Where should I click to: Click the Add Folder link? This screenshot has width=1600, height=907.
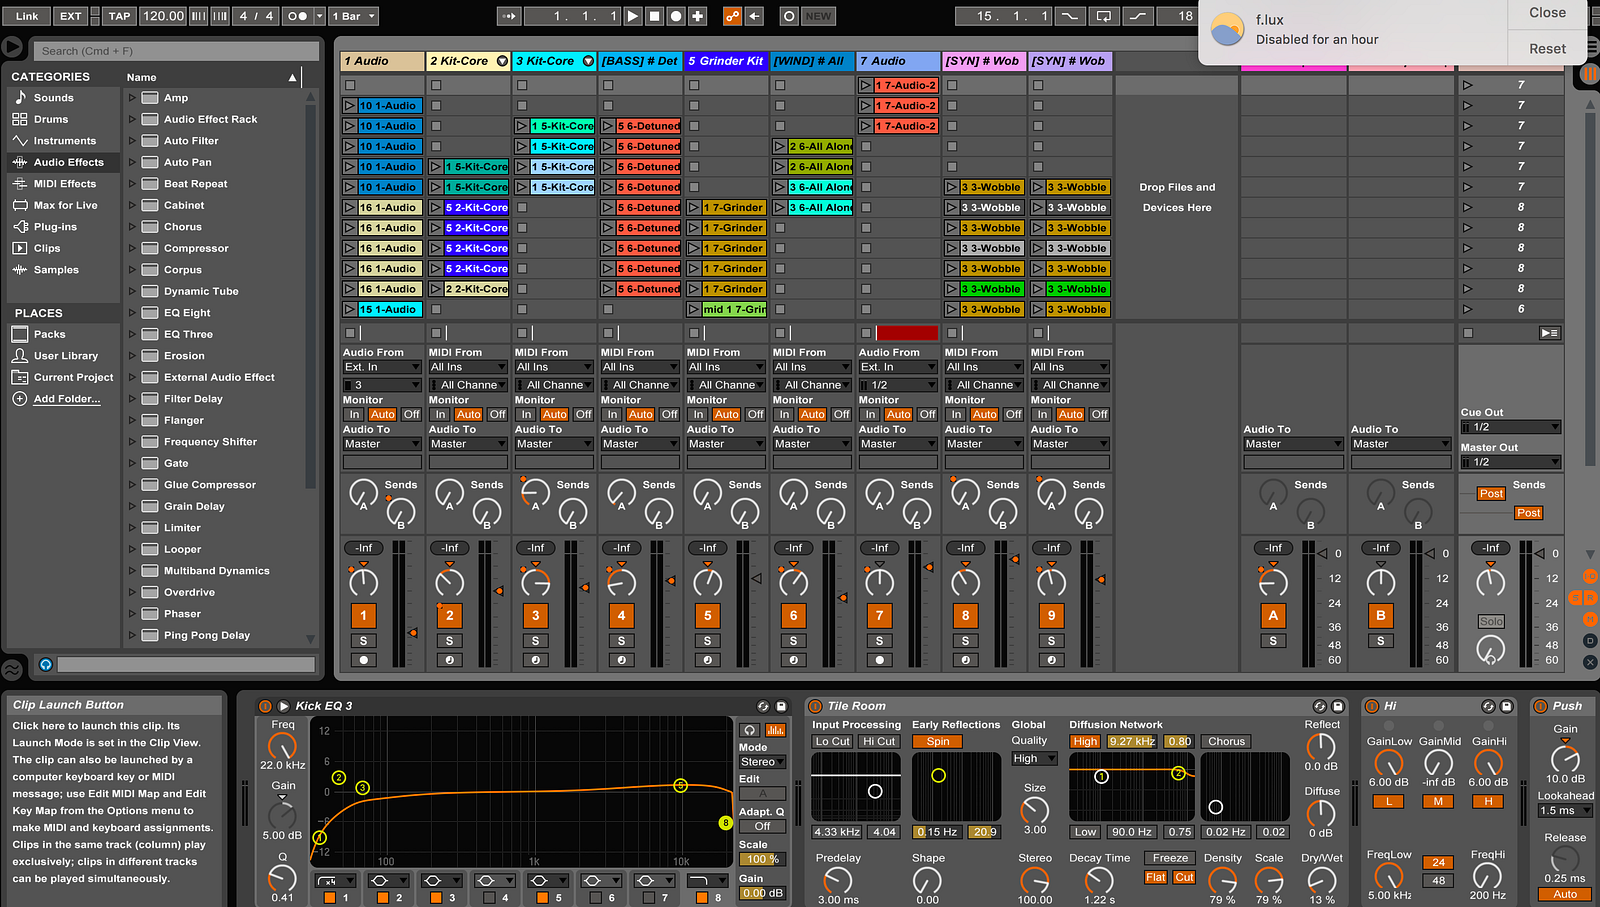coord(67,399)
